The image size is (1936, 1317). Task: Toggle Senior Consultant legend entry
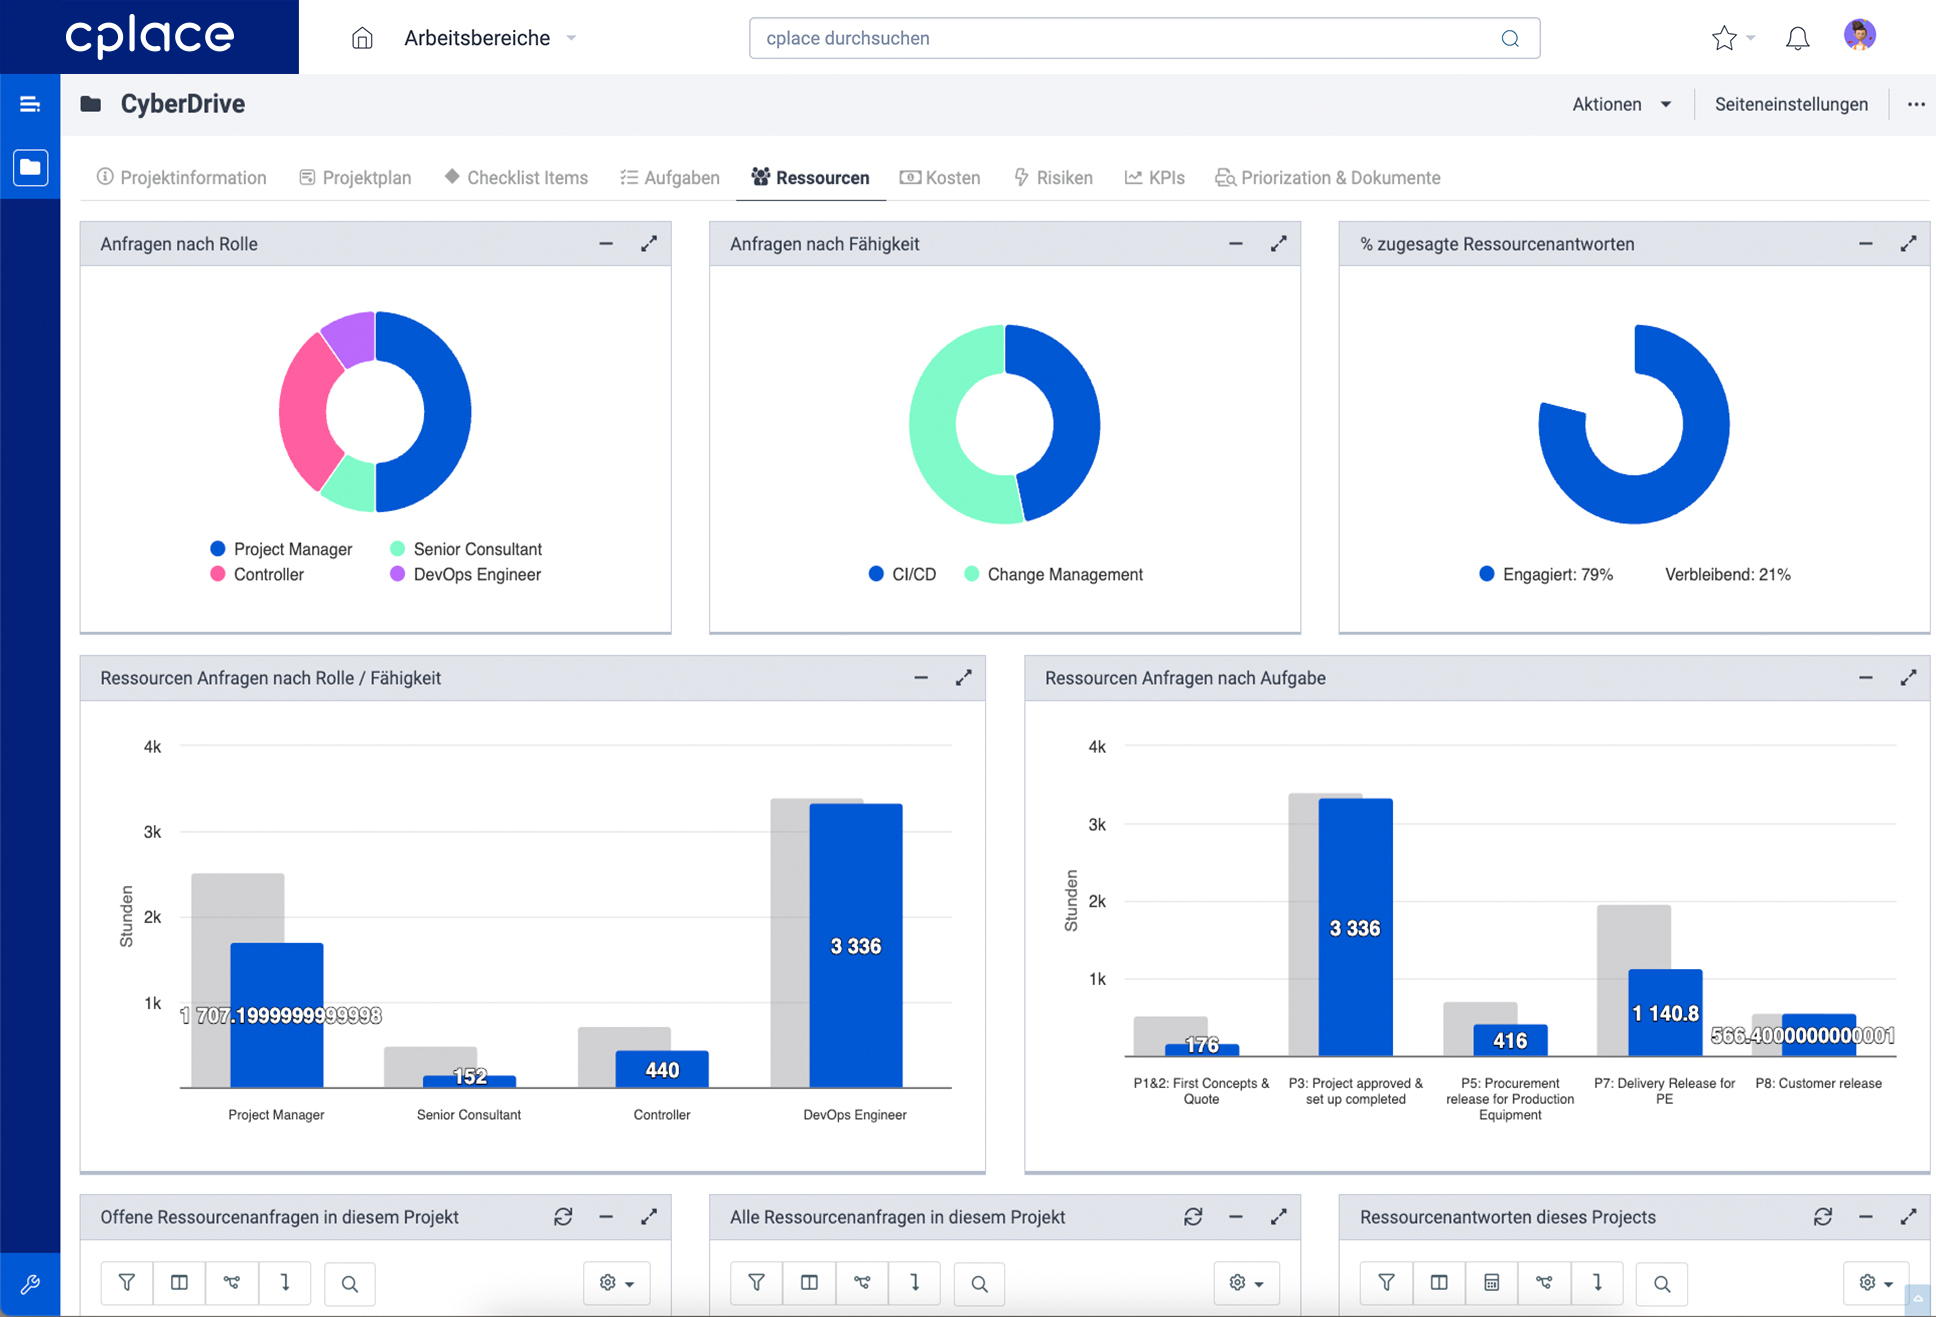pos(466,549)
